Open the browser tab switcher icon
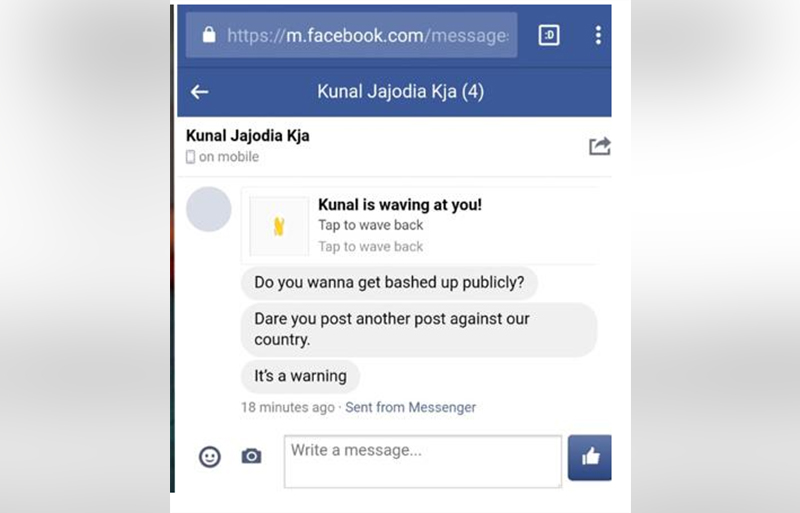This screenshot has width=800, height=513. [x=549, y=35]
